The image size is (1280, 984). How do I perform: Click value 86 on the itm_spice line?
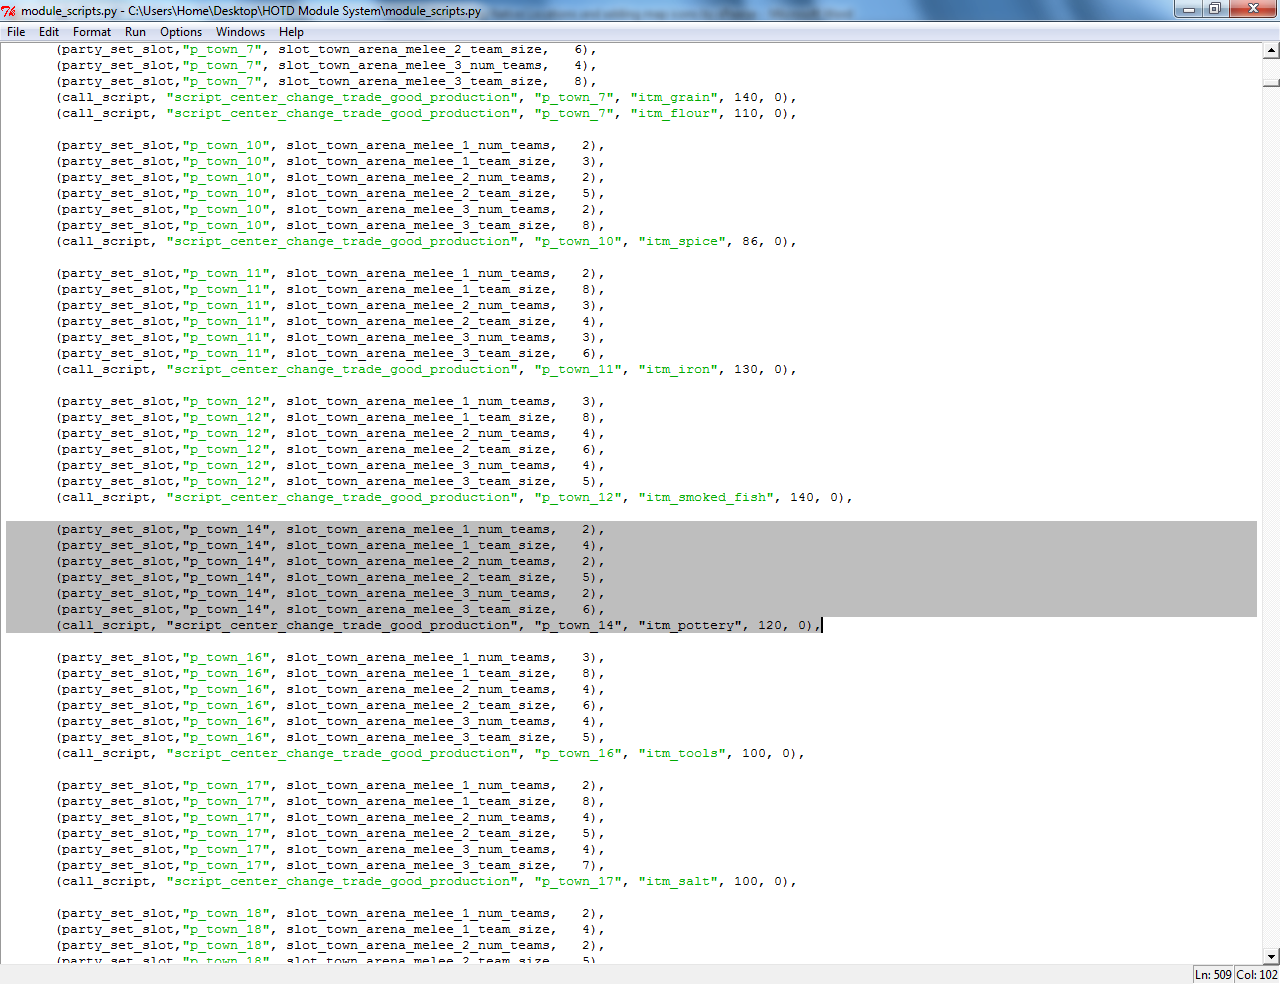750,242
